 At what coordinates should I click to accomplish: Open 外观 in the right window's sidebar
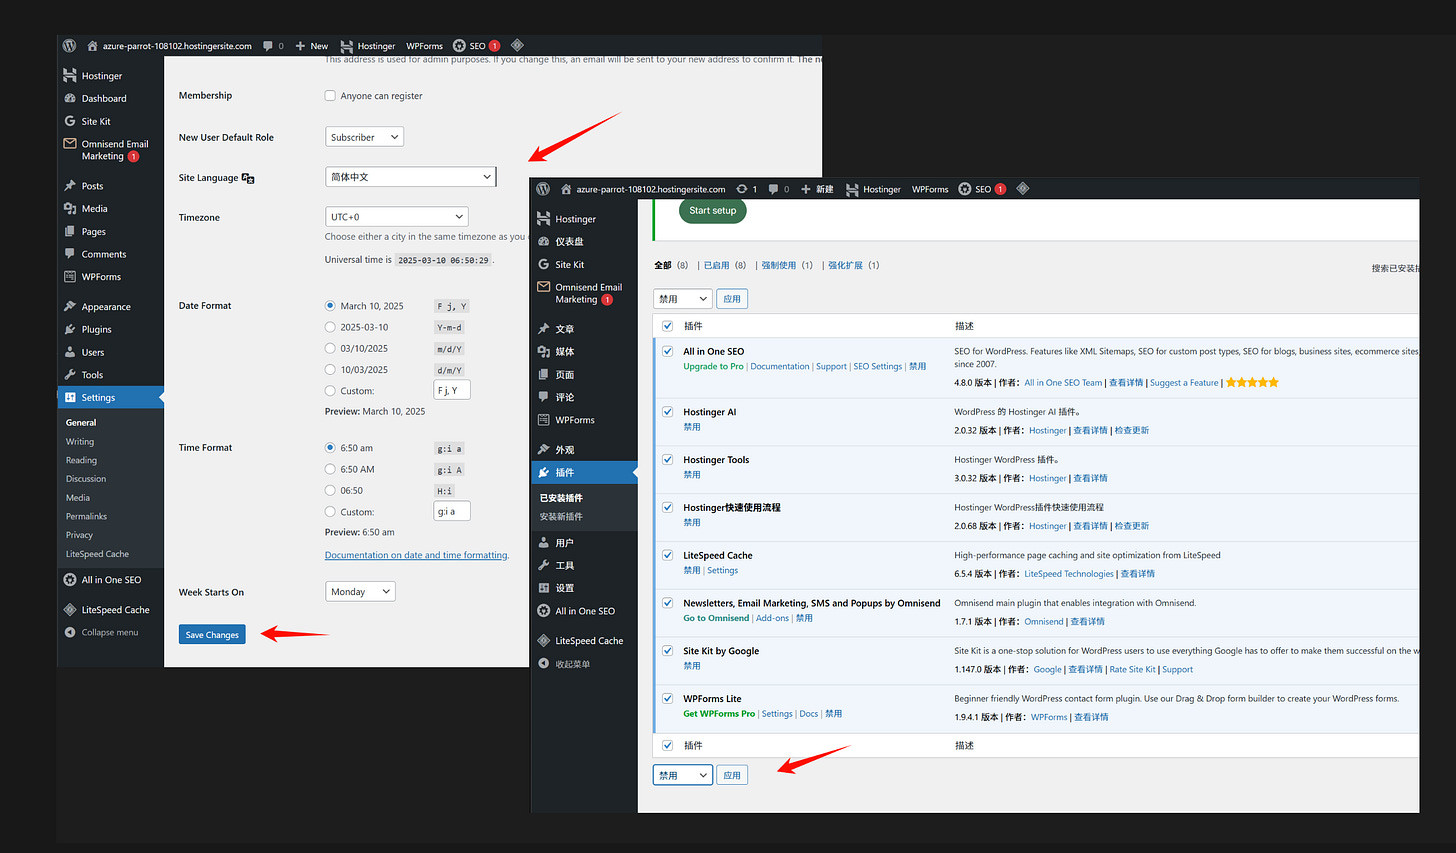565,450
